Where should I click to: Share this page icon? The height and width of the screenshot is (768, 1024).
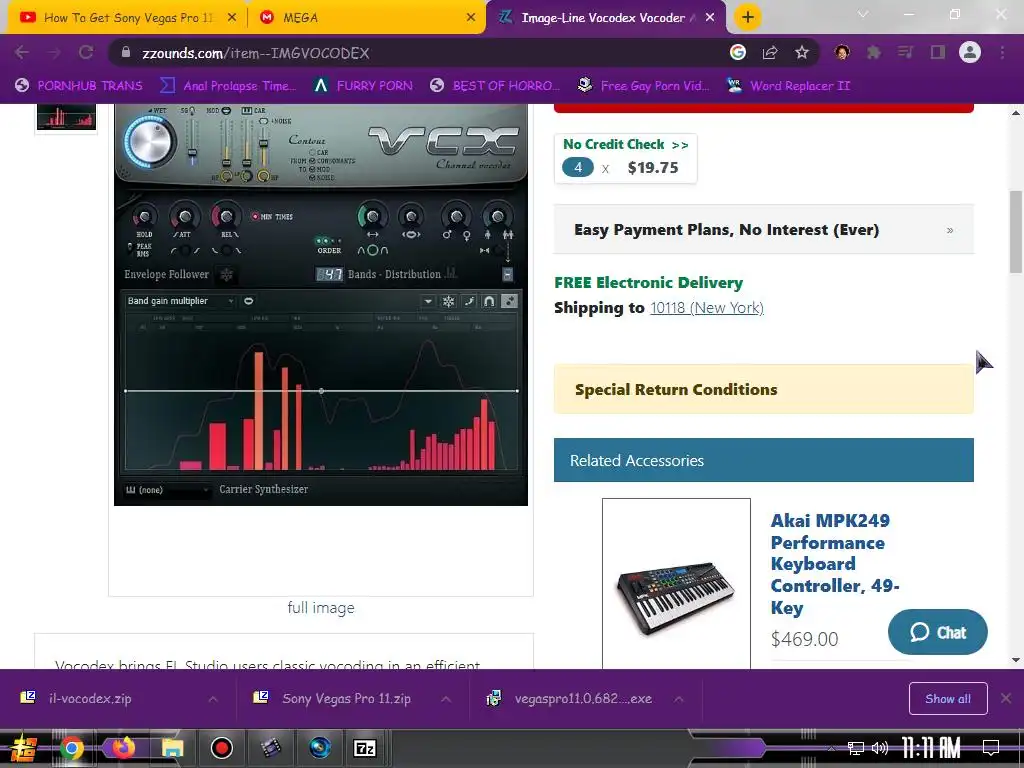point(770,53)
